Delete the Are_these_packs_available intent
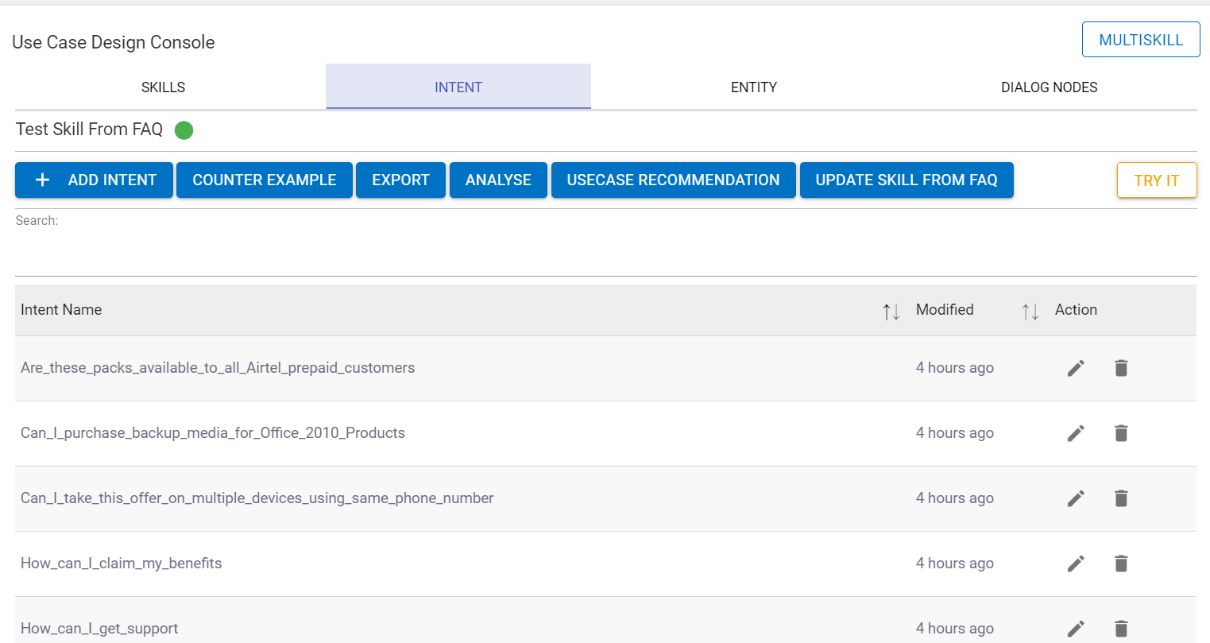Viewport: 1210px width, 643px height. (1121, 368)
